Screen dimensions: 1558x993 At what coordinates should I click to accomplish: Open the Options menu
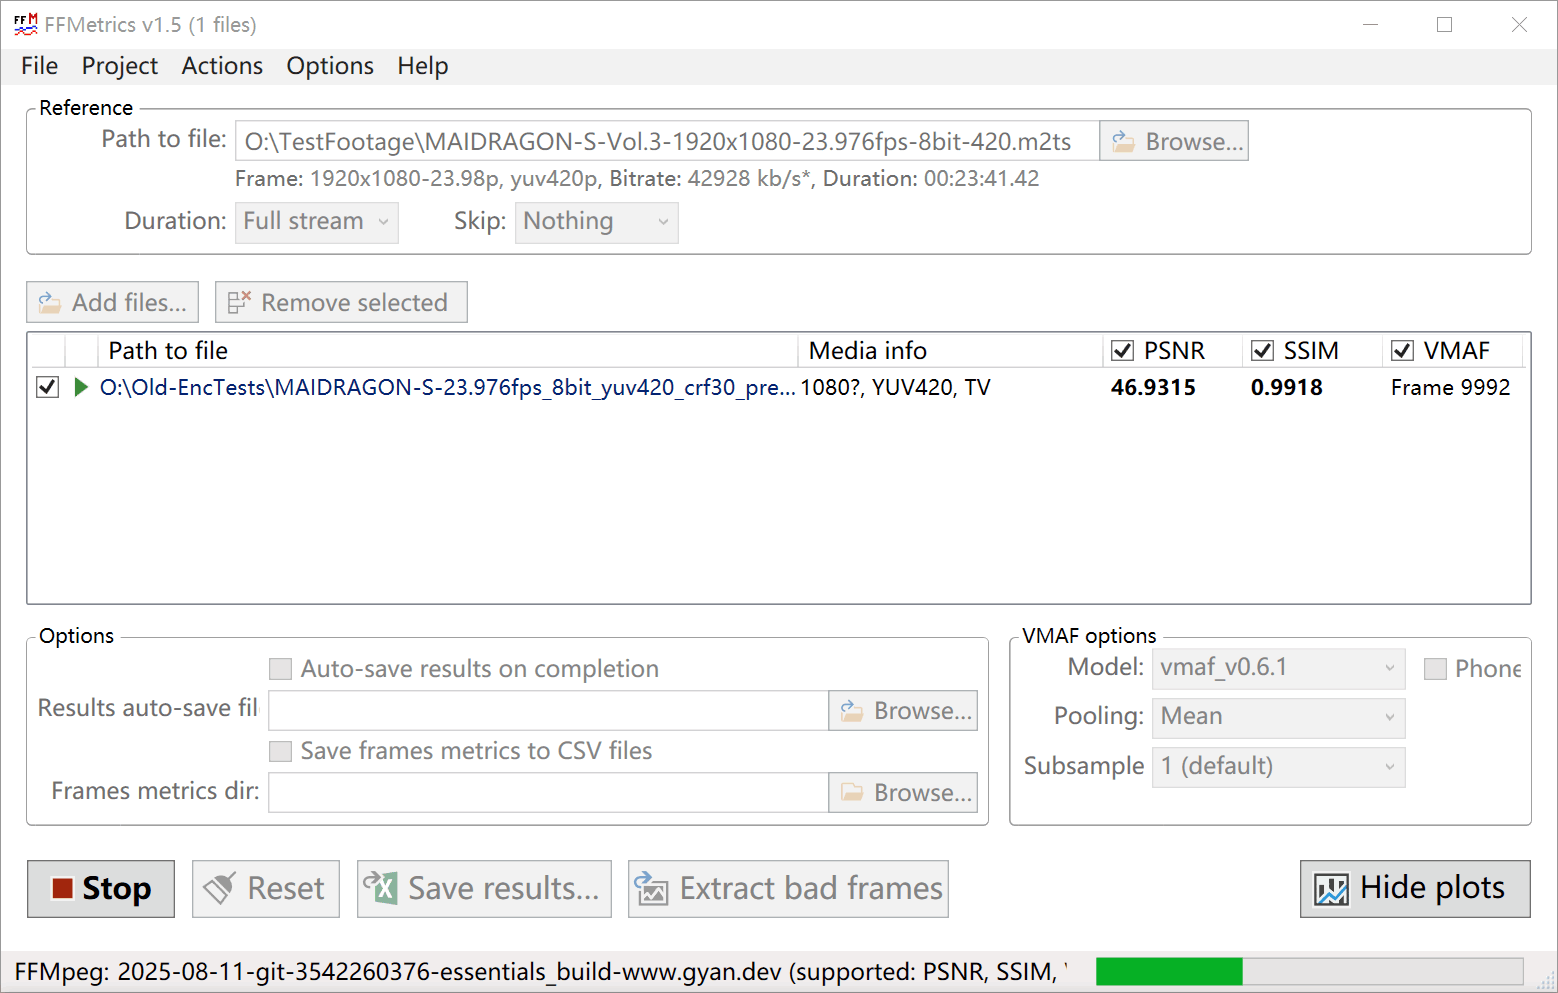330,66
